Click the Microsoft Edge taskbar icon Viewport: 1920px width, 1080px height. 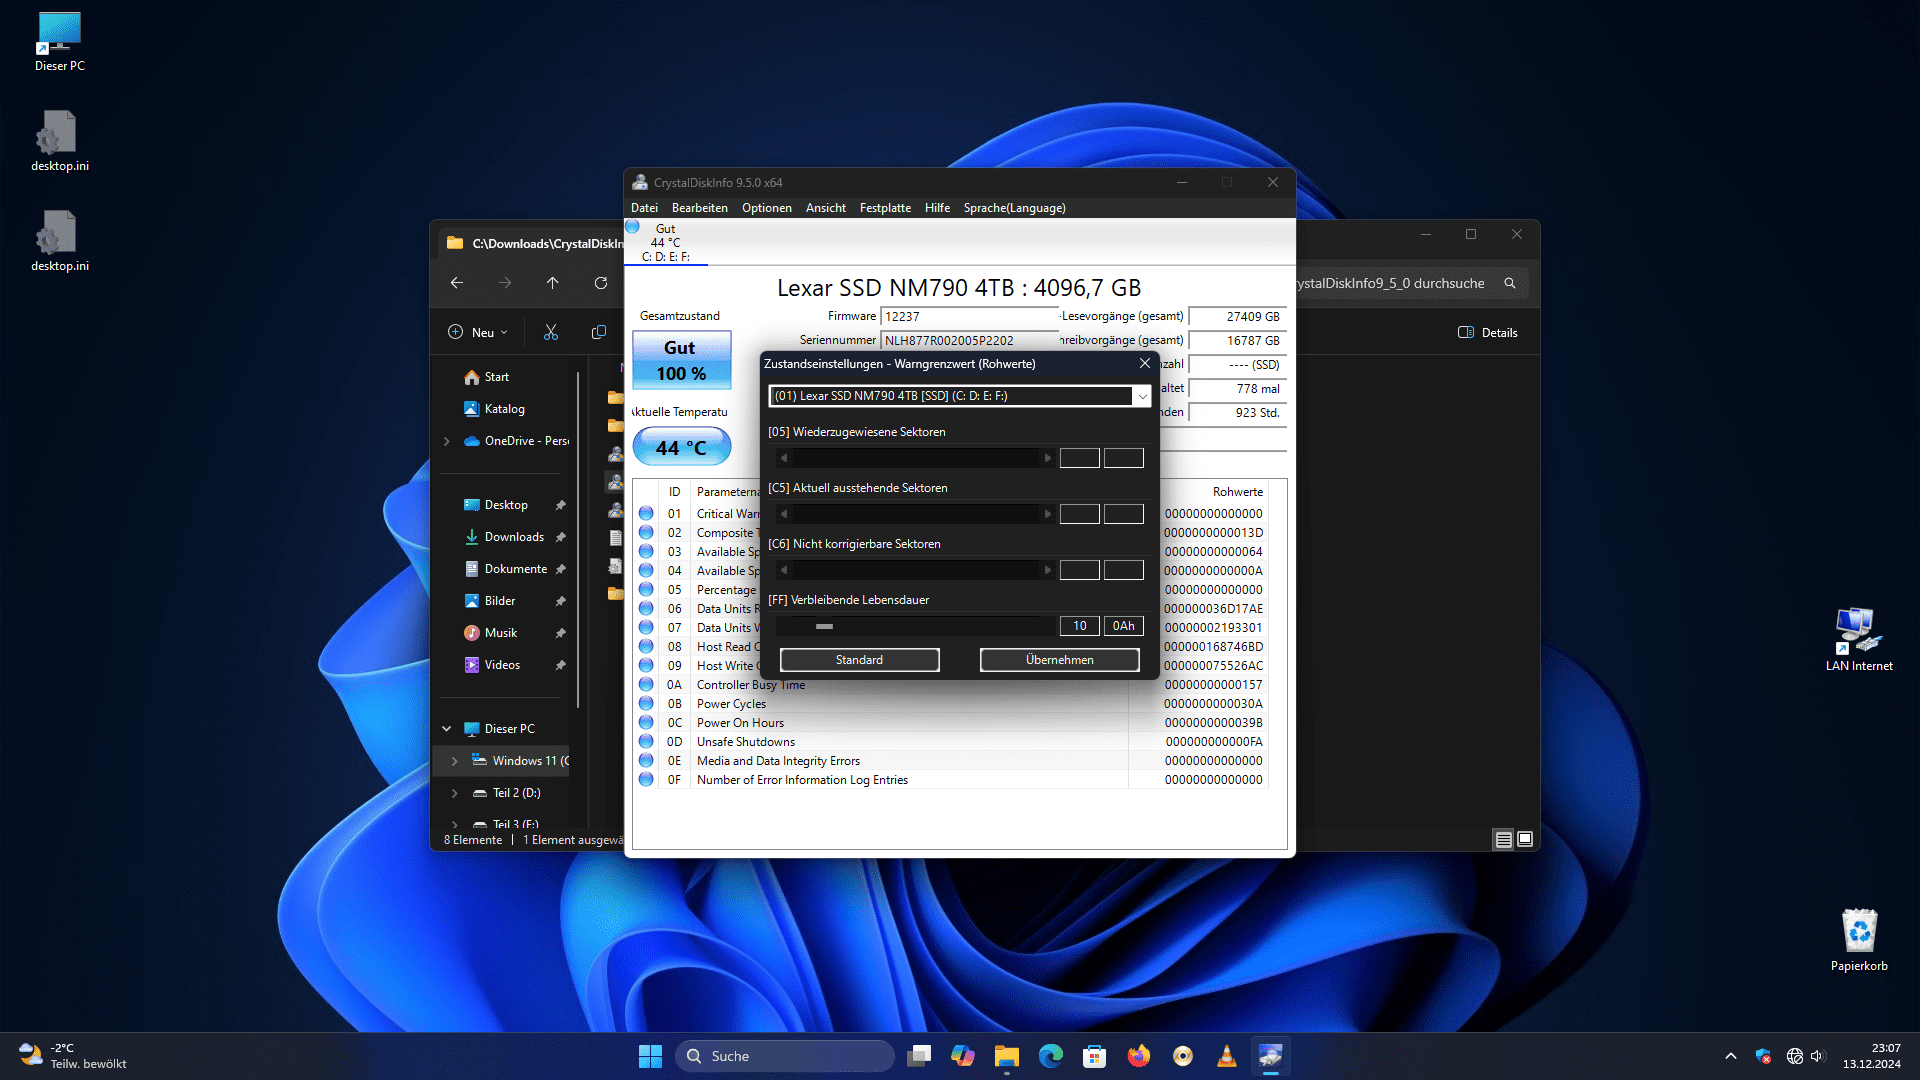pos(1050,1056)
